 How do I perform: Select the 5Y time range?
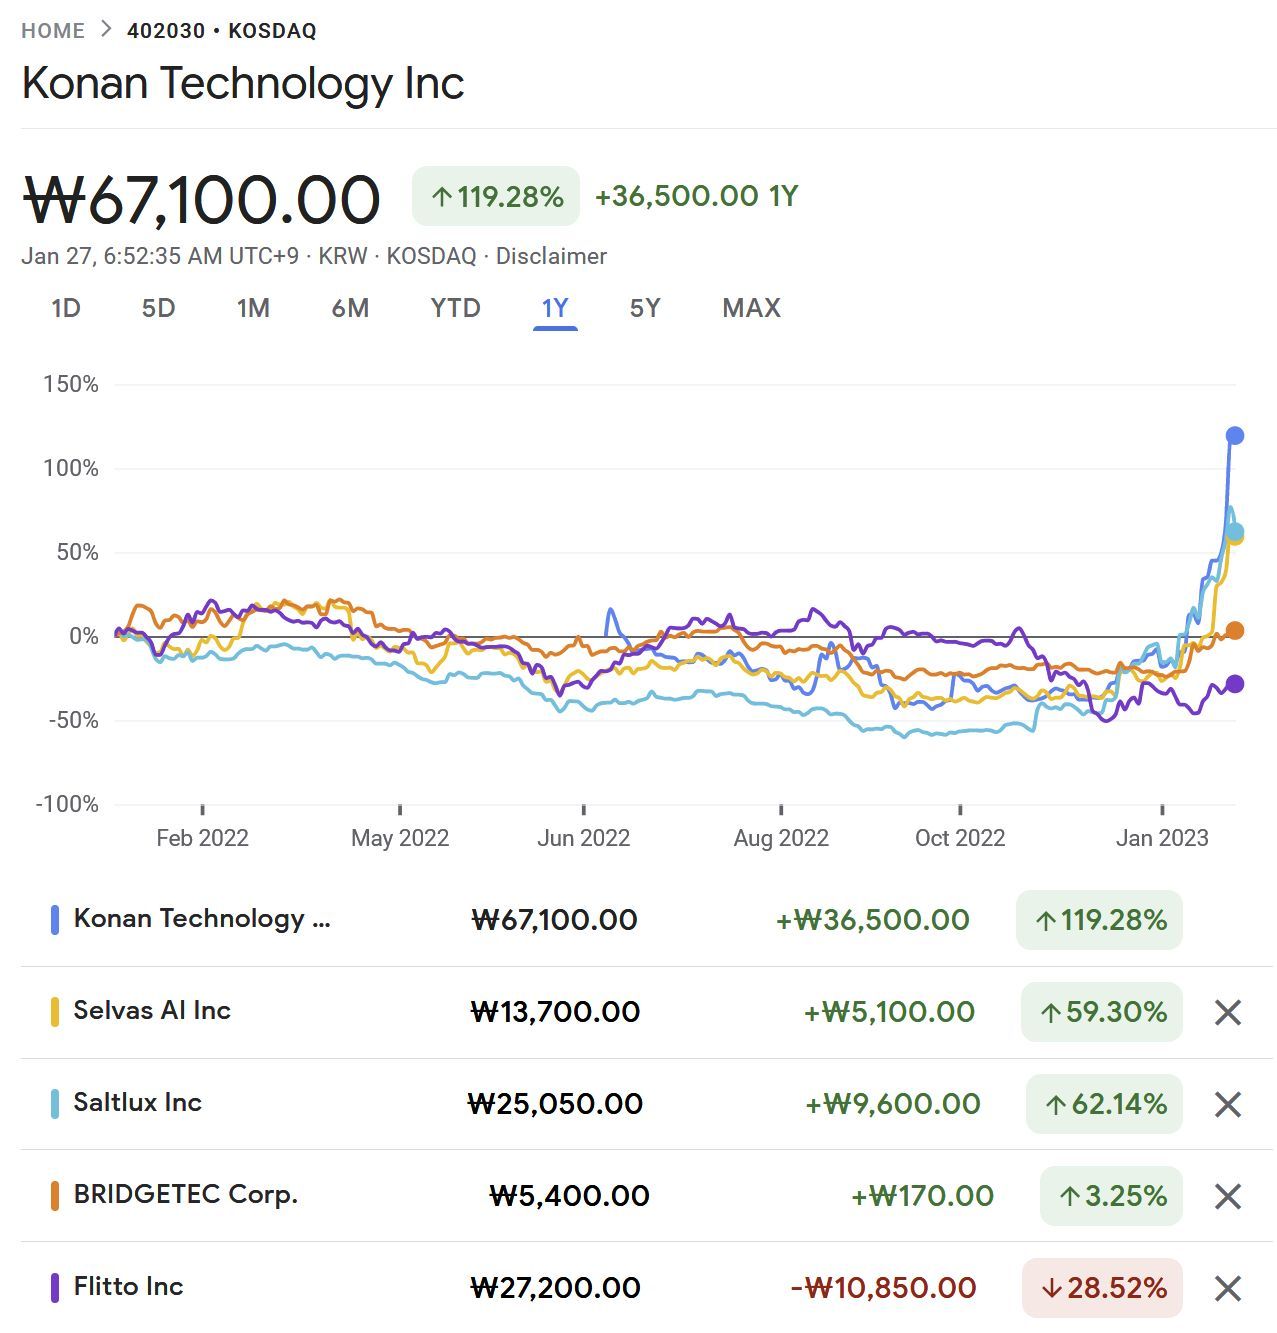tap(645, 308)
